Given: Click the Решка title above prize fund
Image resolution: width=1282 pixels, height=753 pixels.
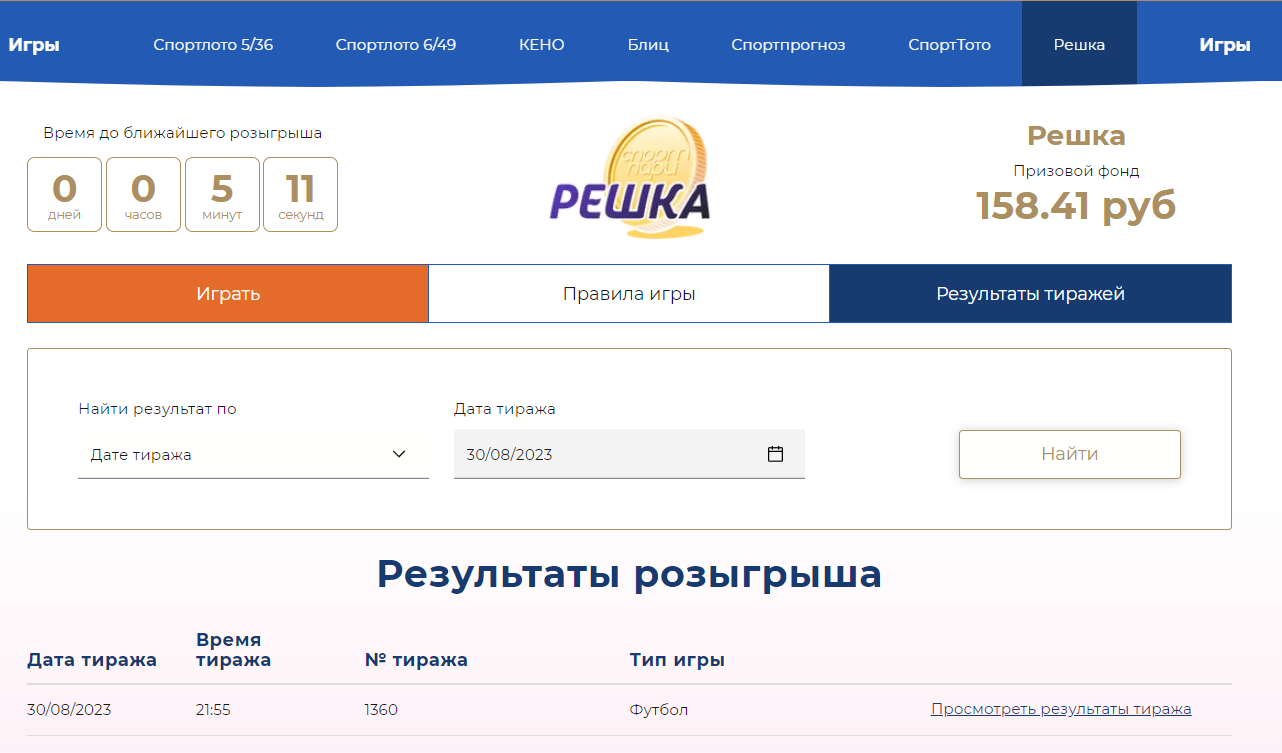Looking at the screenshot, I should click(1076, 136).
